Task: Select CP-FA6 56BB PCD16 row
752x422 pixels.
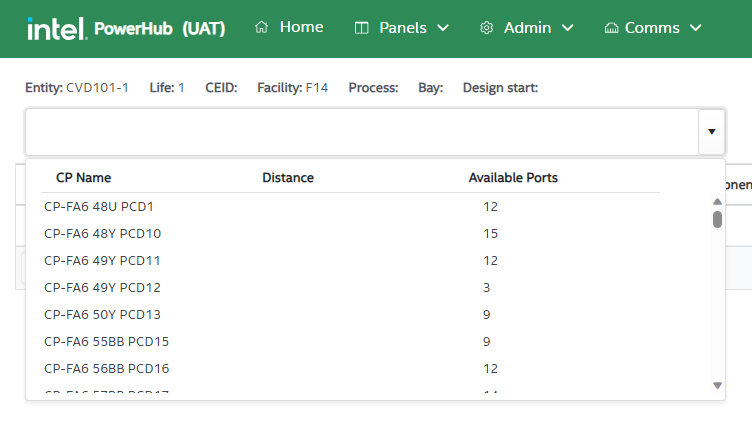Action: (106, 369)
